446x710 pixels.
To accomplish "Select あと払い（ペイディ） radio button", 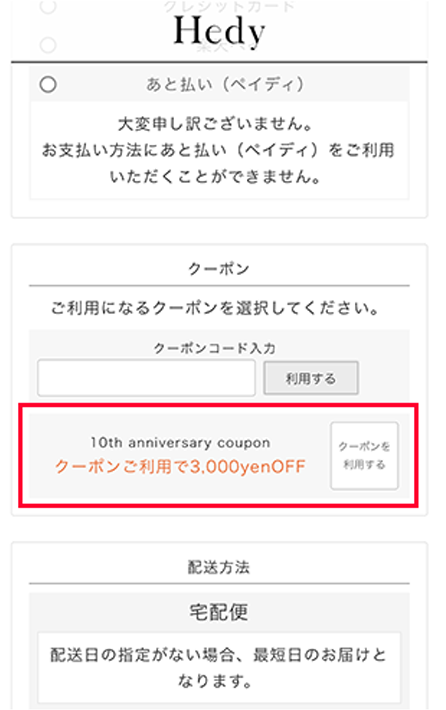I will [48, 84].
